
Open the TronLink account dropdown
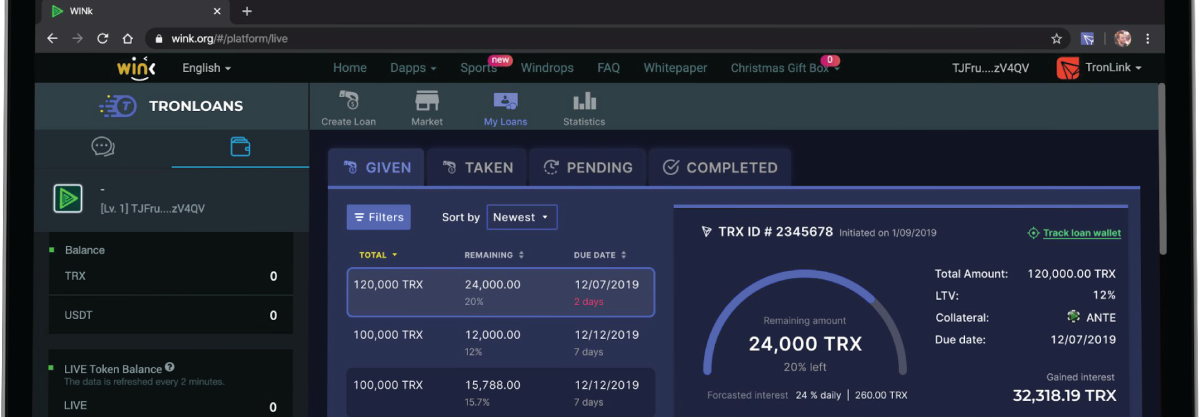click(x=1112, y=68)
